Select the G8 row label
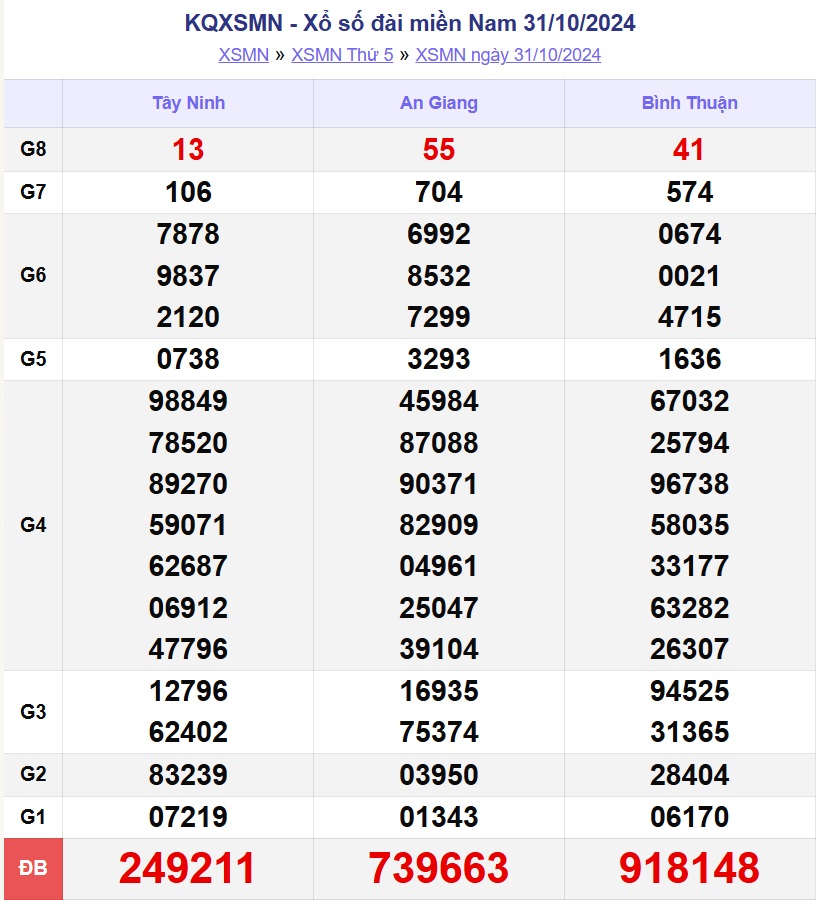Viewport: 816px width, 900px height. [33, 150]
